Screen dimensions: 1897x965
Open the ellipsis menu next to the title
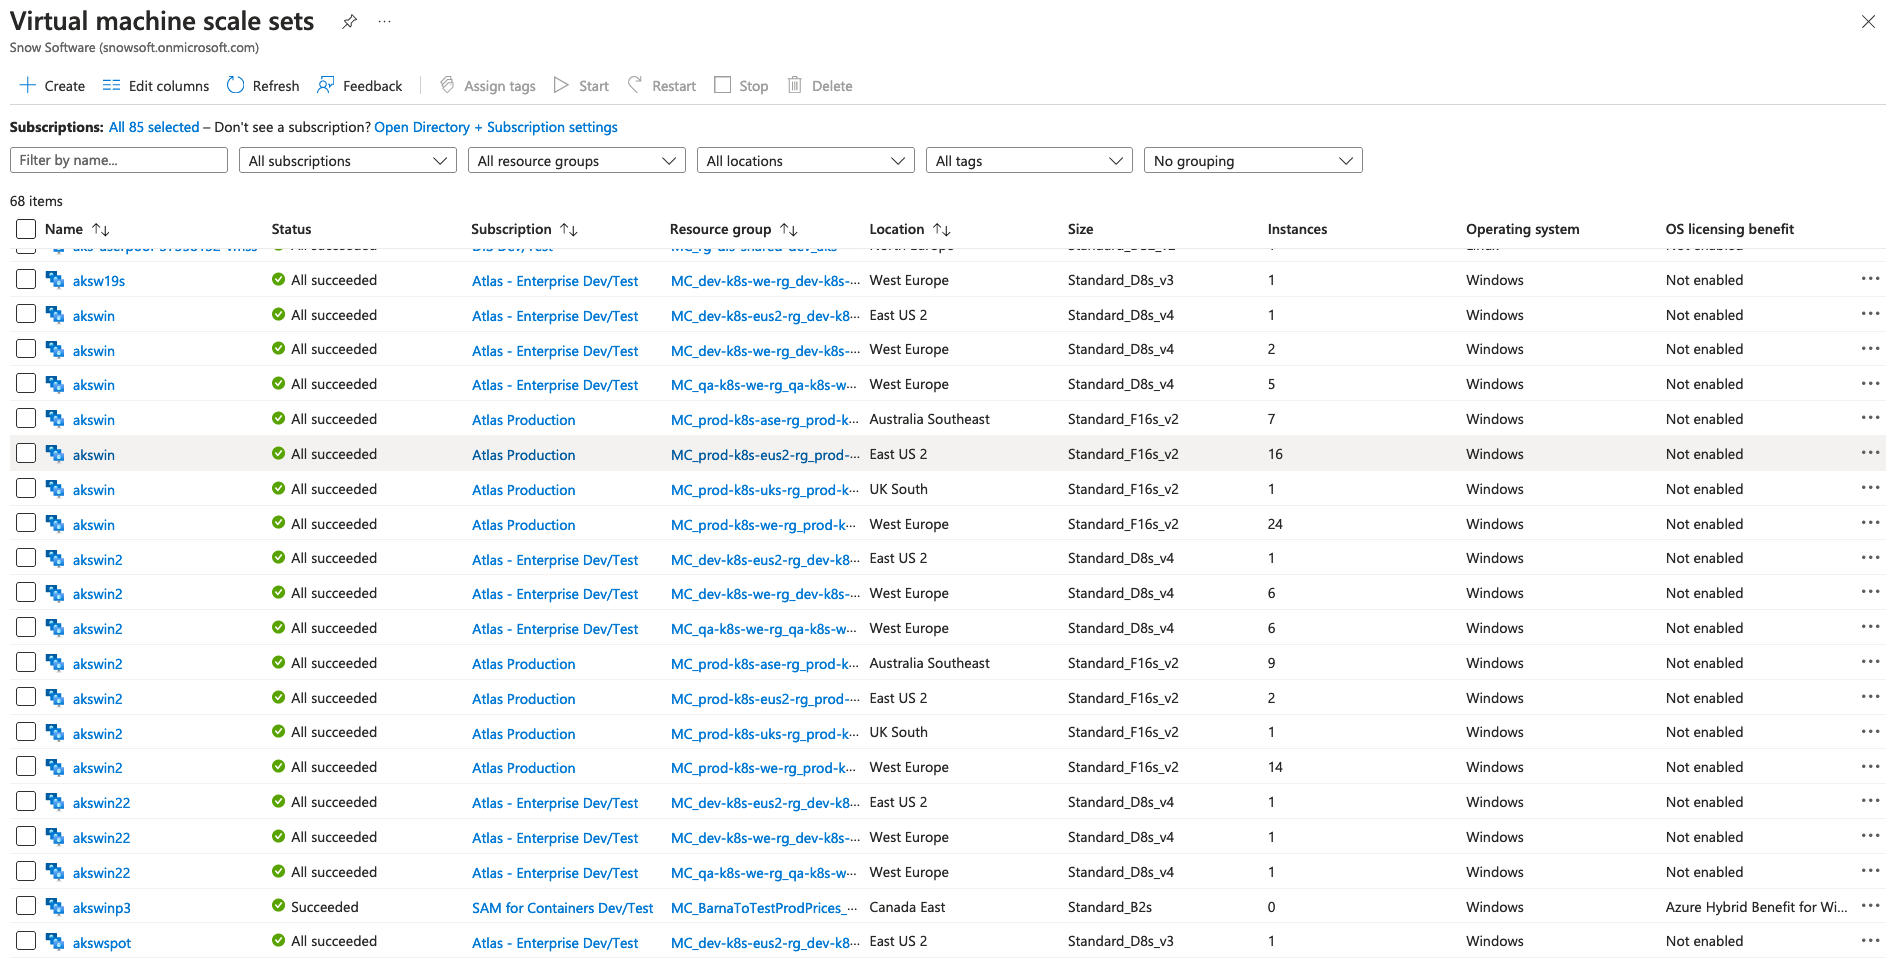point(385,22)
